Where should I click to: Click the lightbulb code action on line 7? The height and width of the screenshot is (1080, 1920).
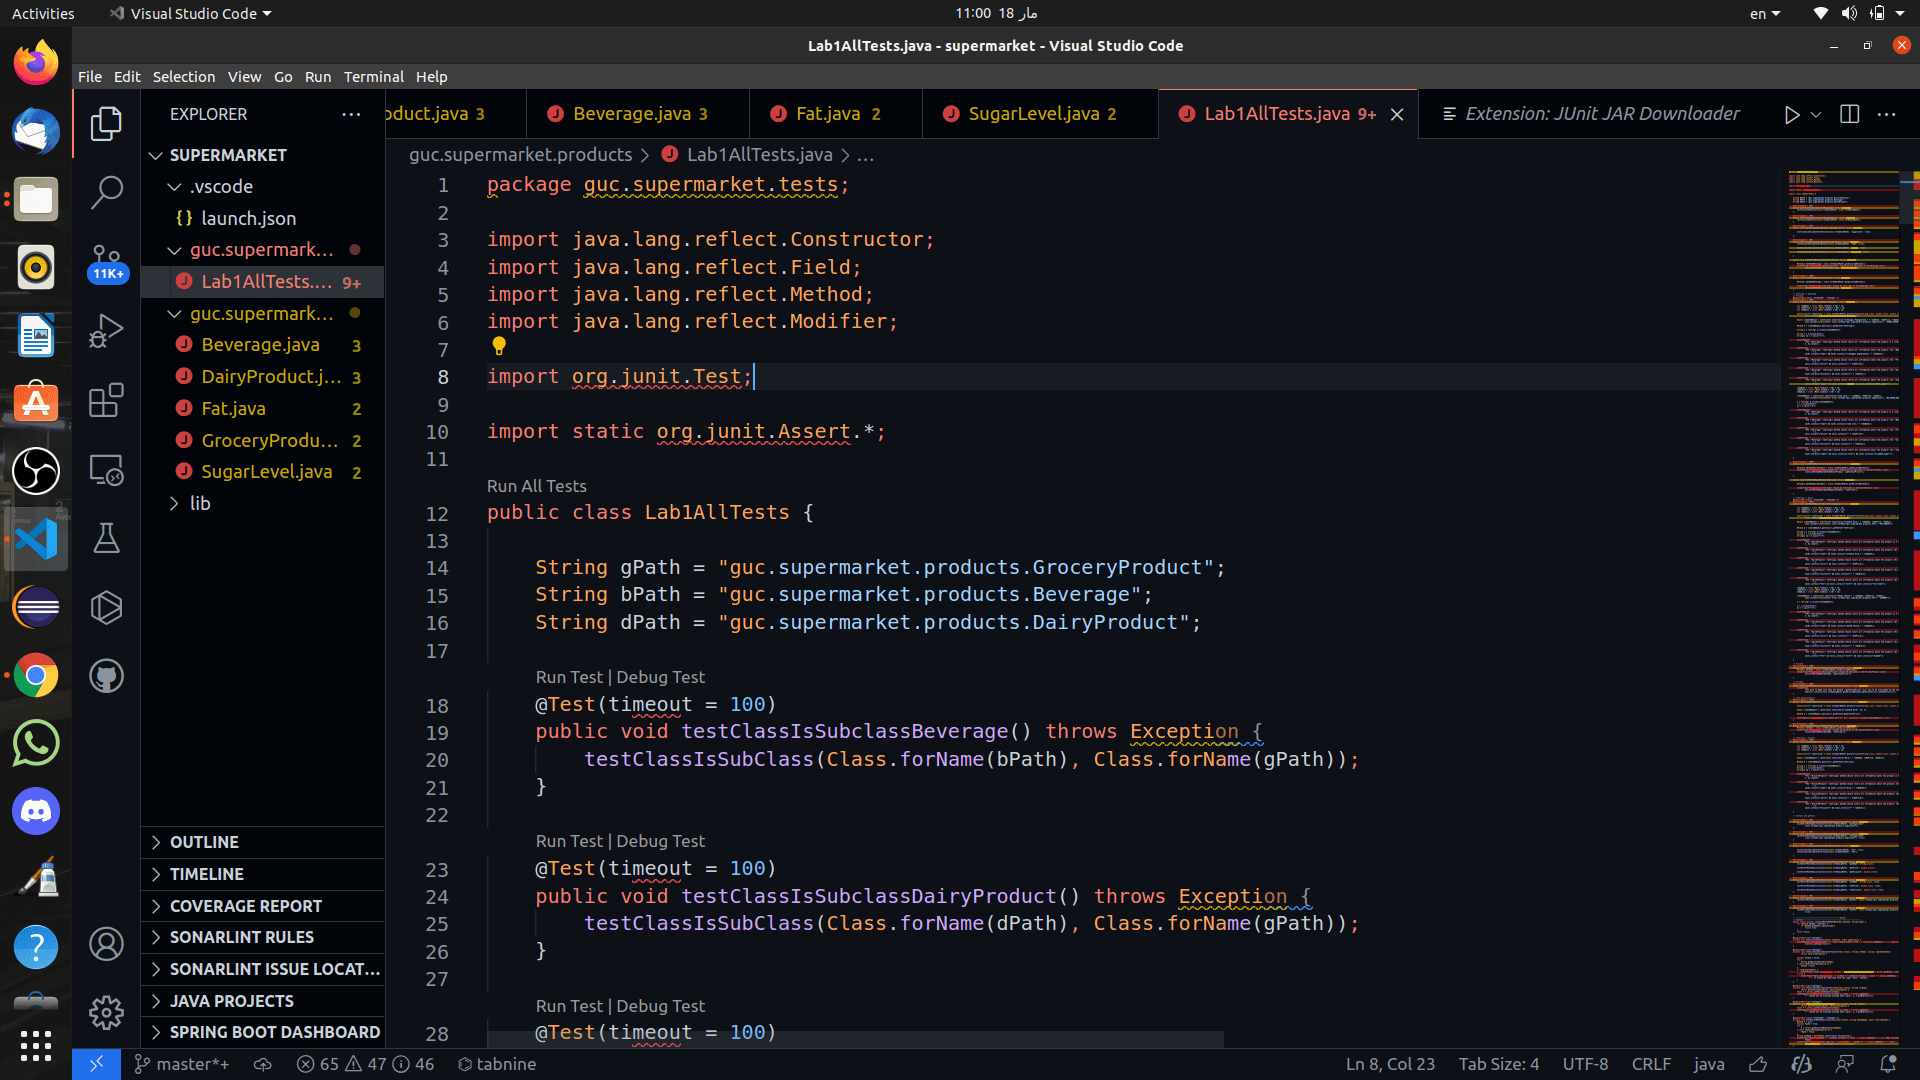(x=499, y=347)
